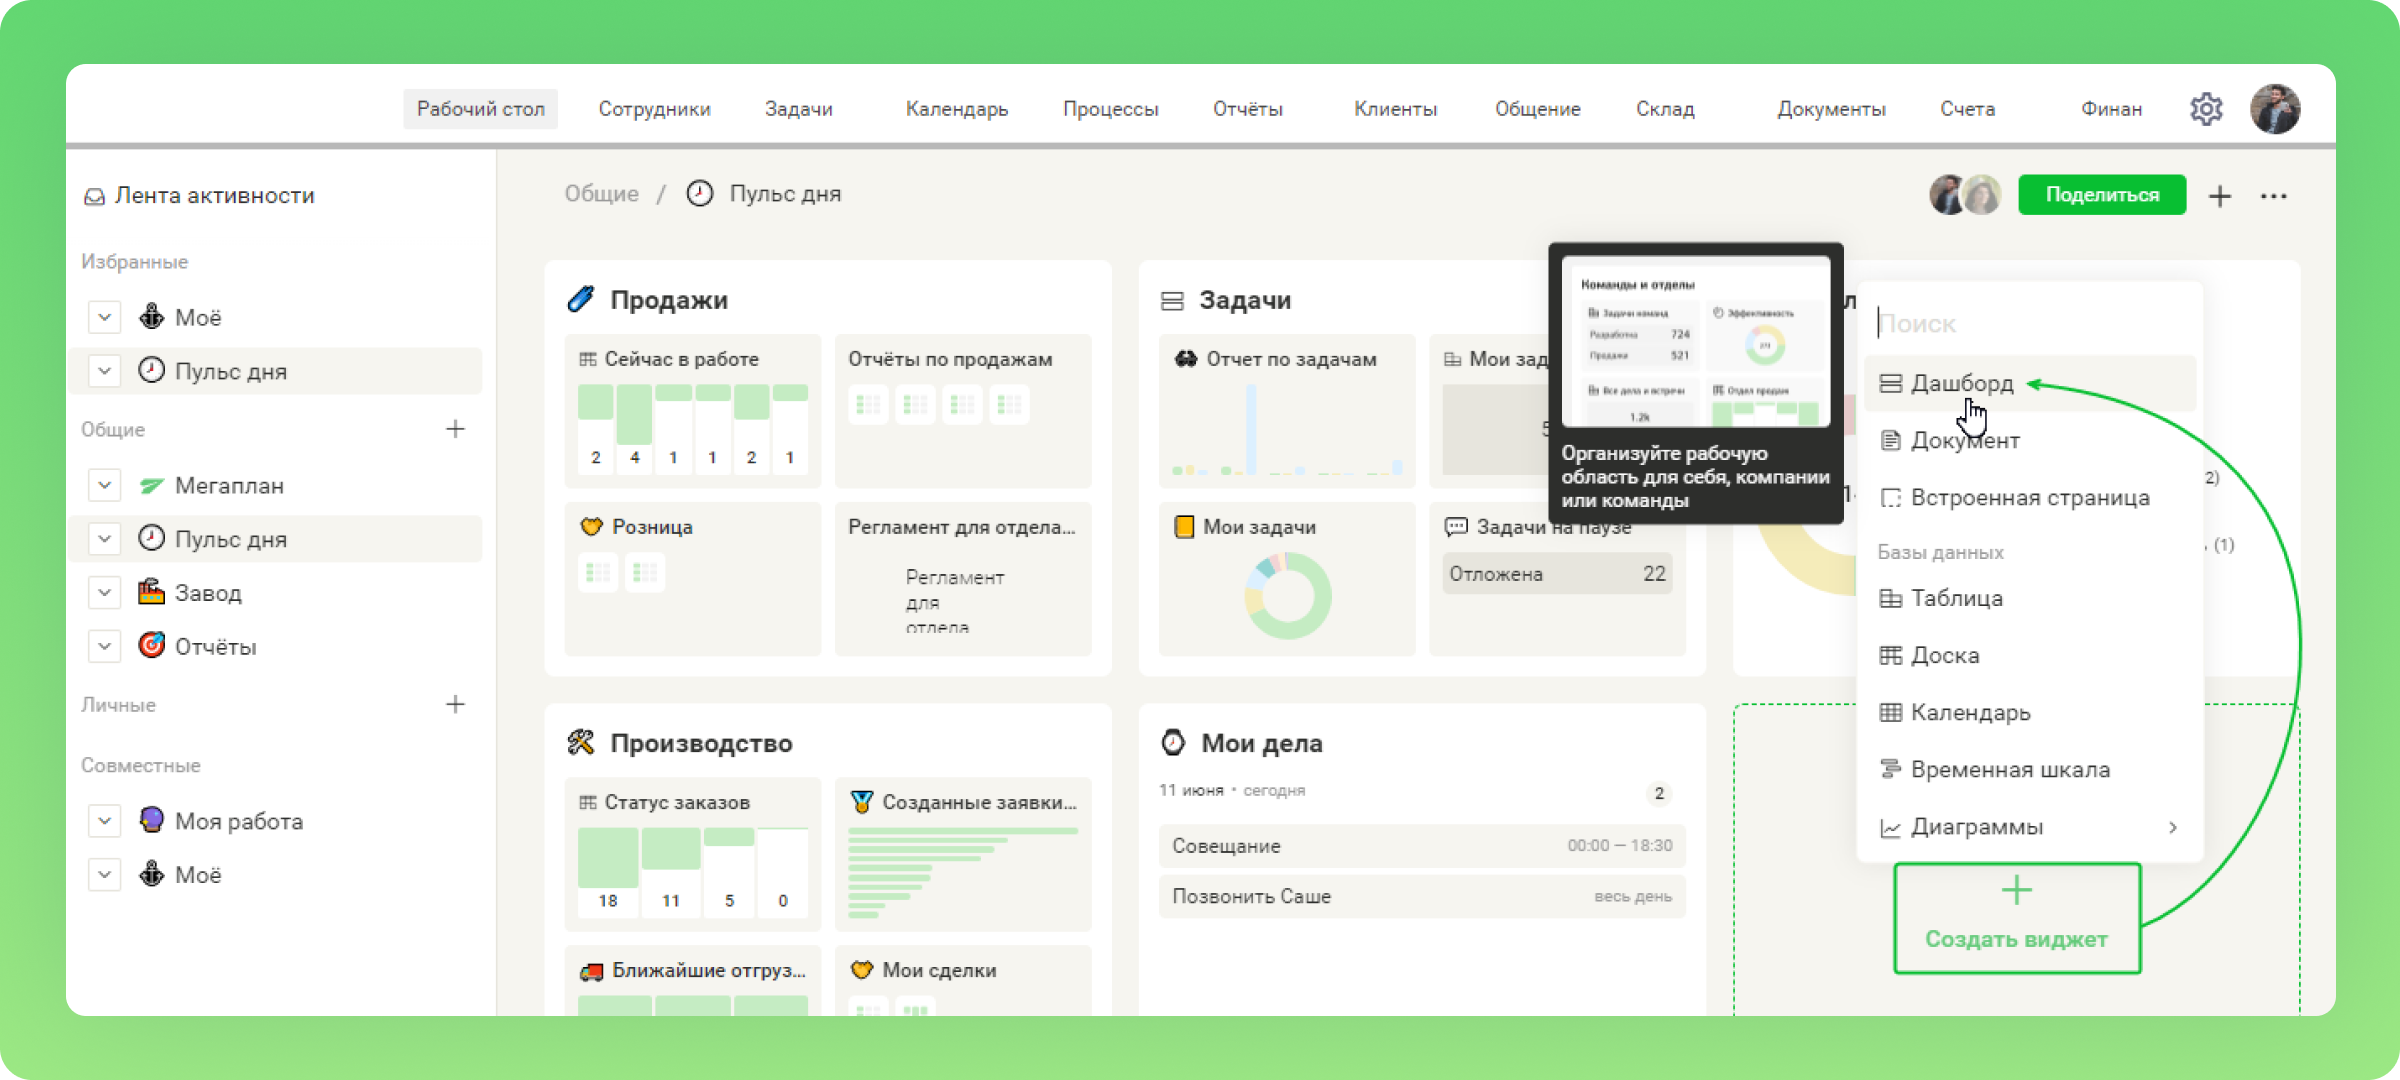Click the Лента активности inbox icon
This screenshot has height=1080, width=2400.
pyautogui.click(x=94, y=197)
